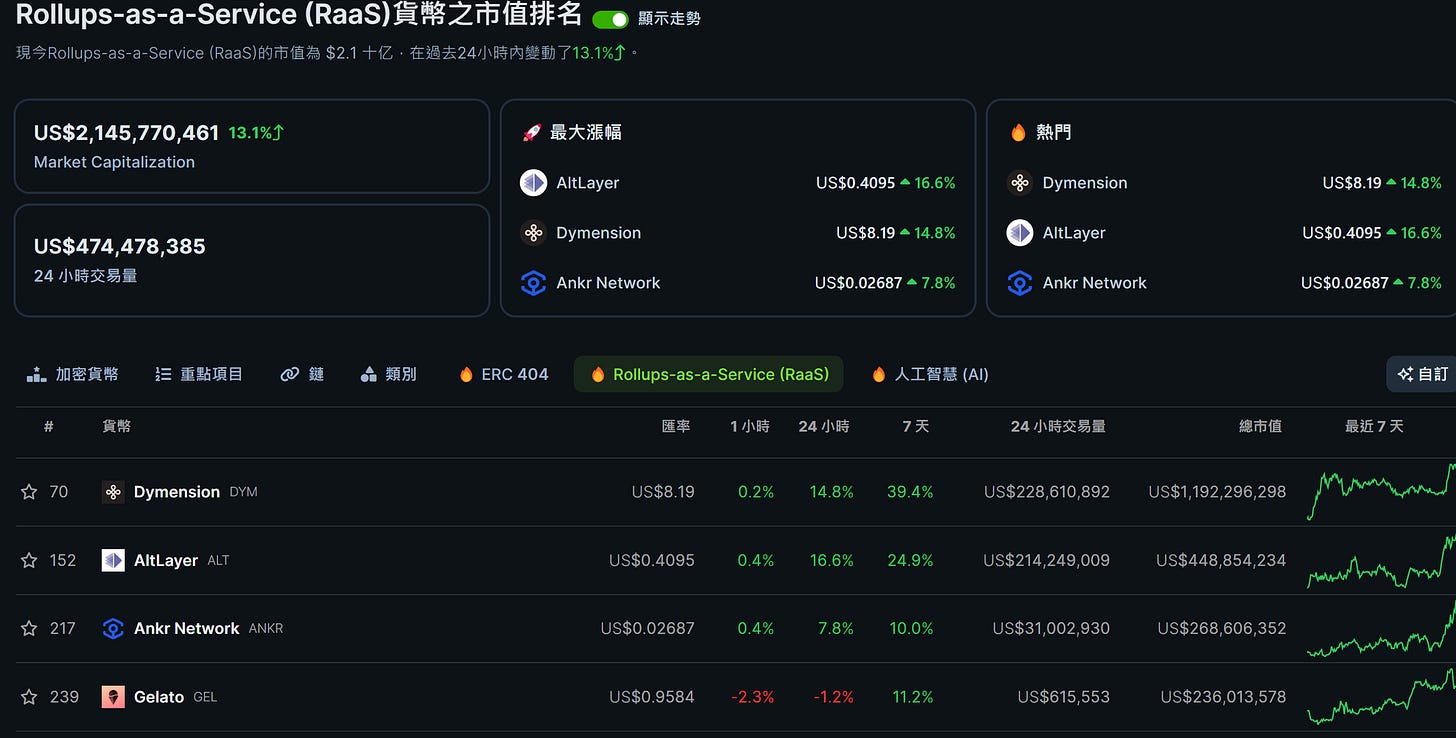Sort by 7 天 column header
Viewport: 1456px width, 738px height.
tap(915, 426)
